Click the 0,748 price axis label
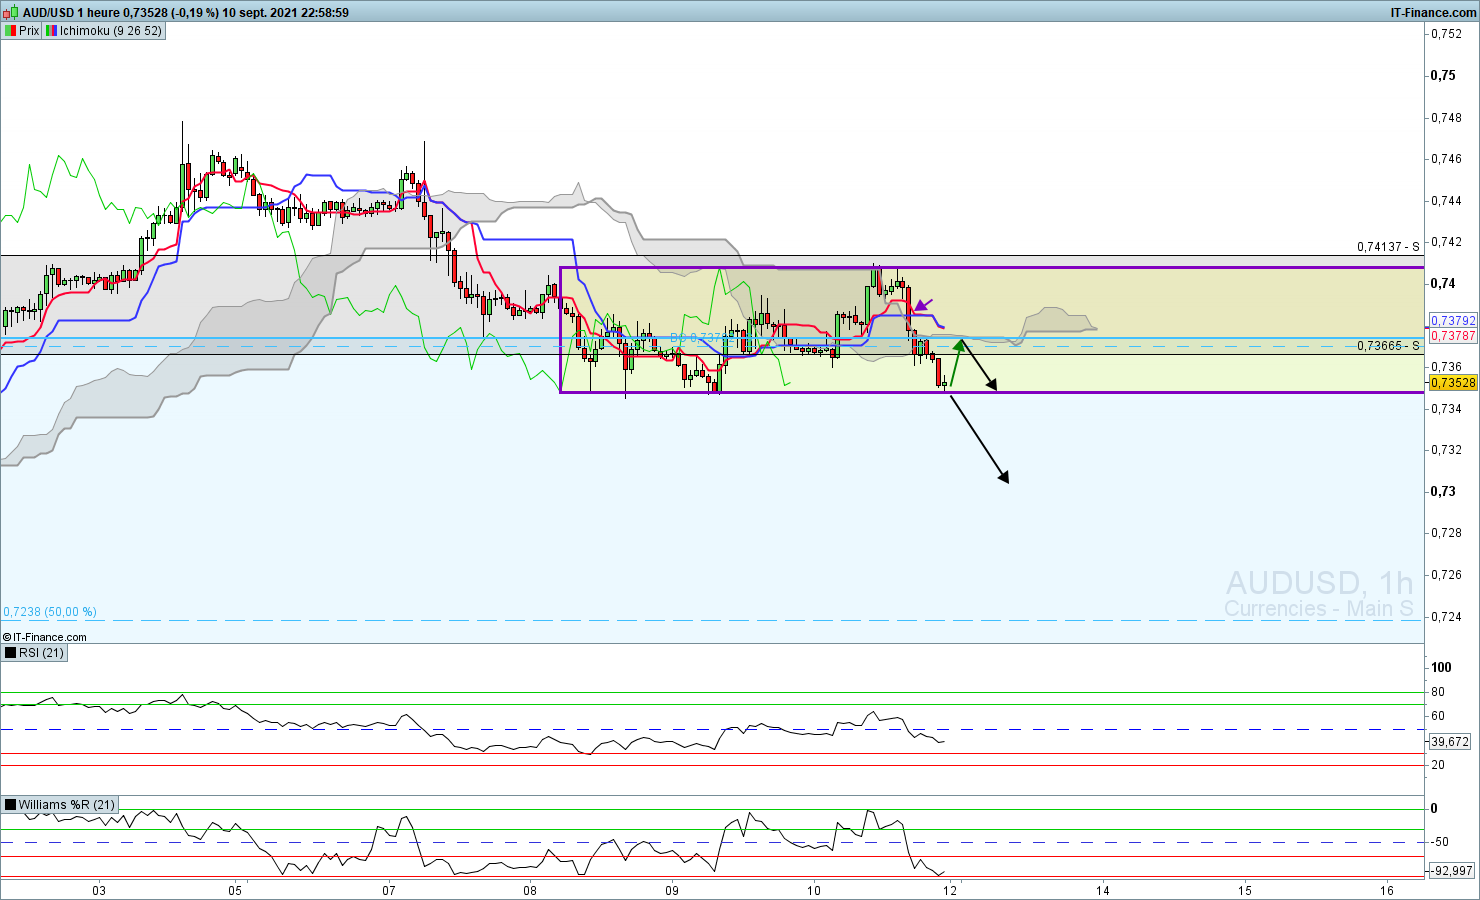Viewport: 1480px width, 900px height. point(1446,118)
